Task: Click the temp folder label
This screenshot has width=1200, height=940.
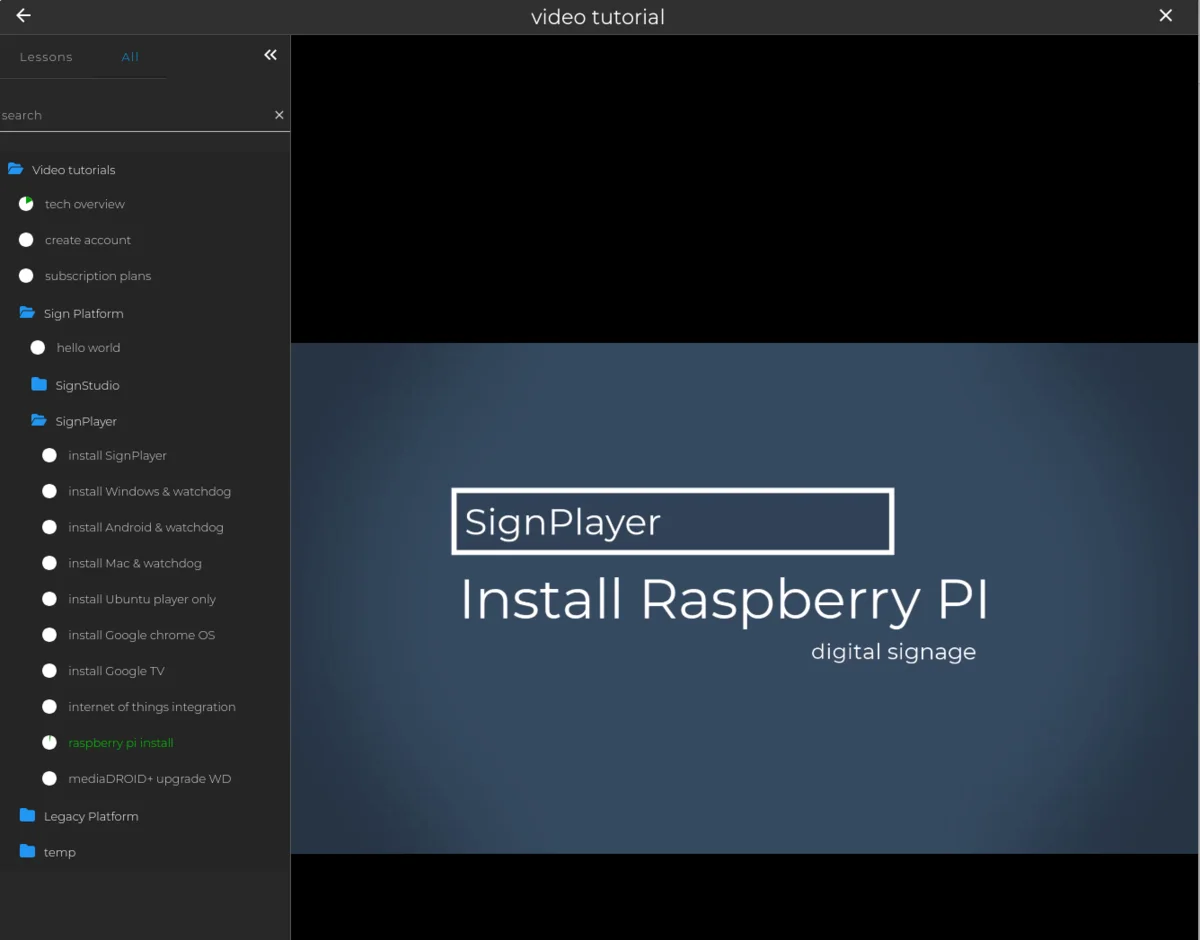Action: [60, 852]
